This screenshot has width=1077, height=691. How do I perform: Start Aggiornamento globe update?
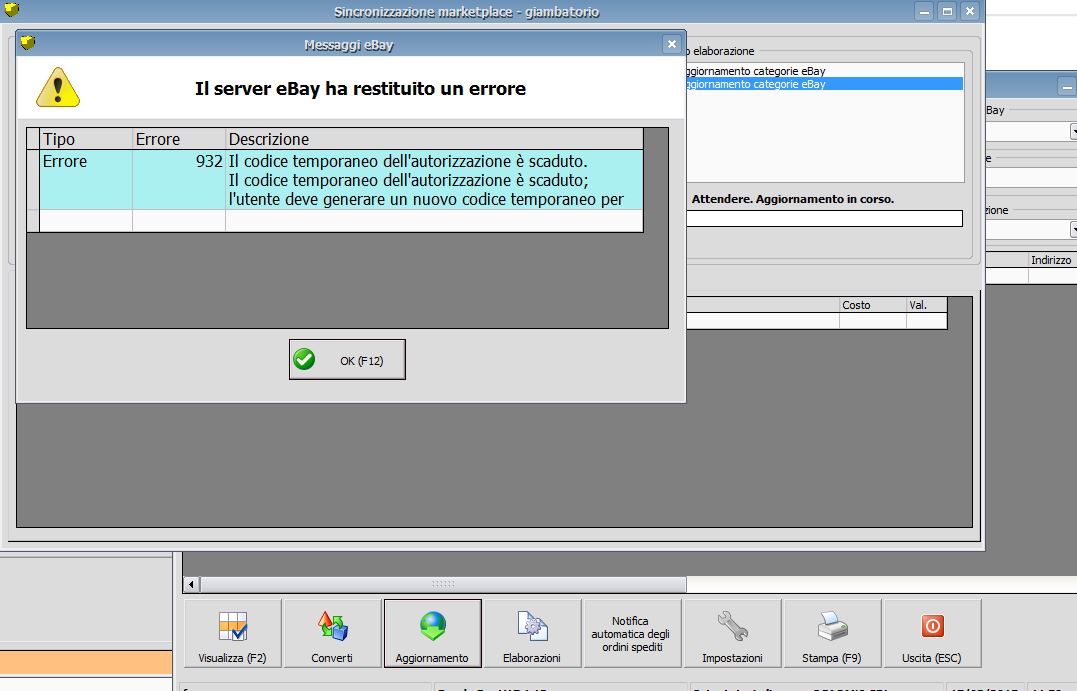click(433, 633)
